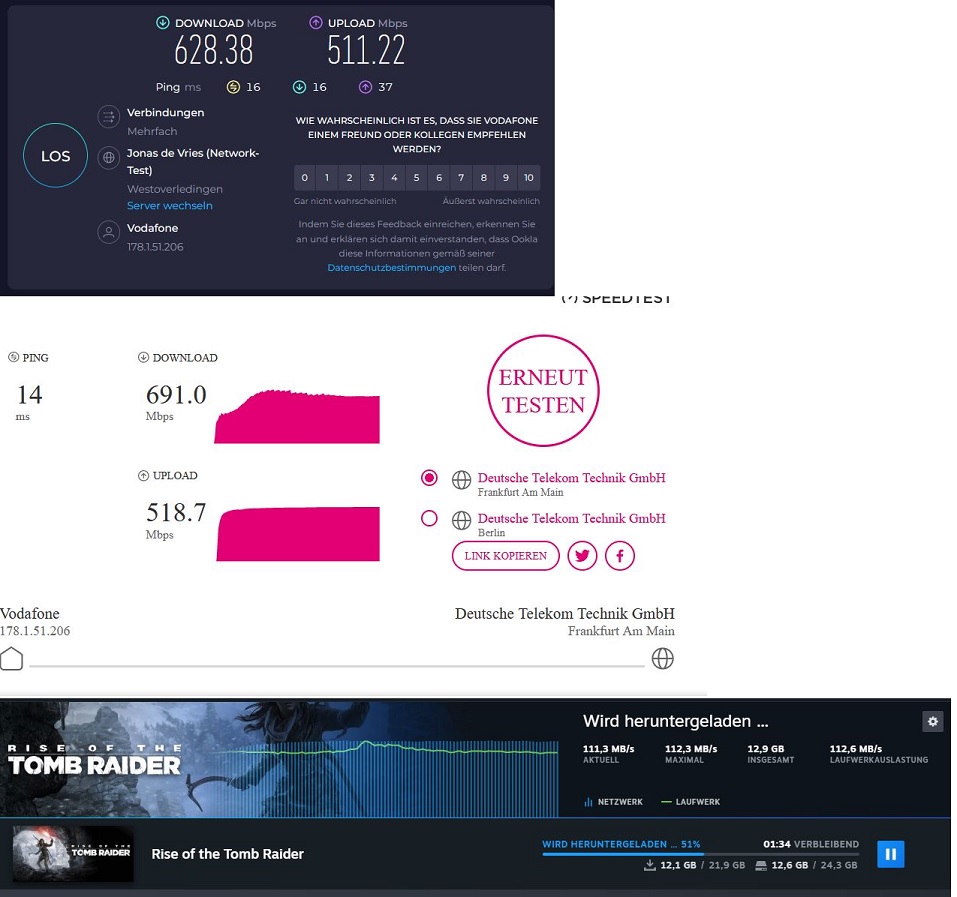957x897 pixels.
Task: Open Steam download settings gear
Action: (x=933, y=721)
